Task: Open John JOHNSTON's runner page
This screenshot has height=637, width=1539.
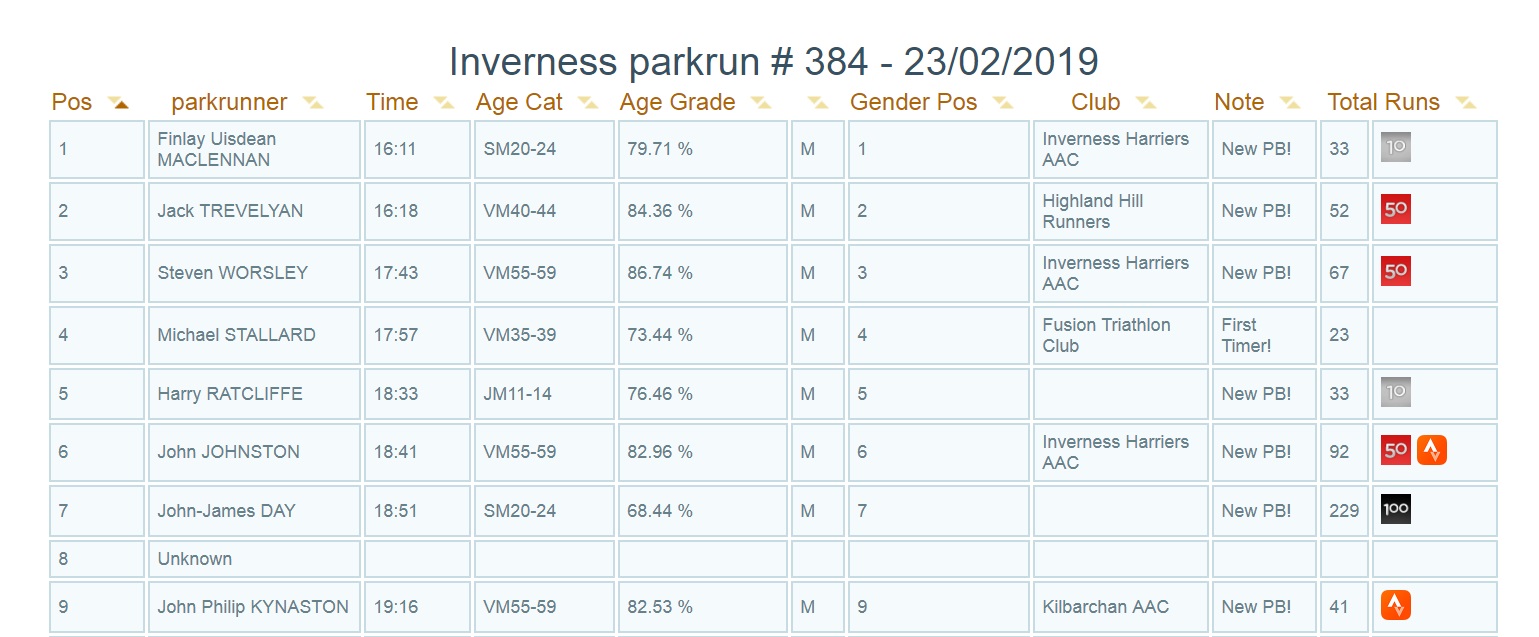Action: pyautogui.click(x=229, y=452)
